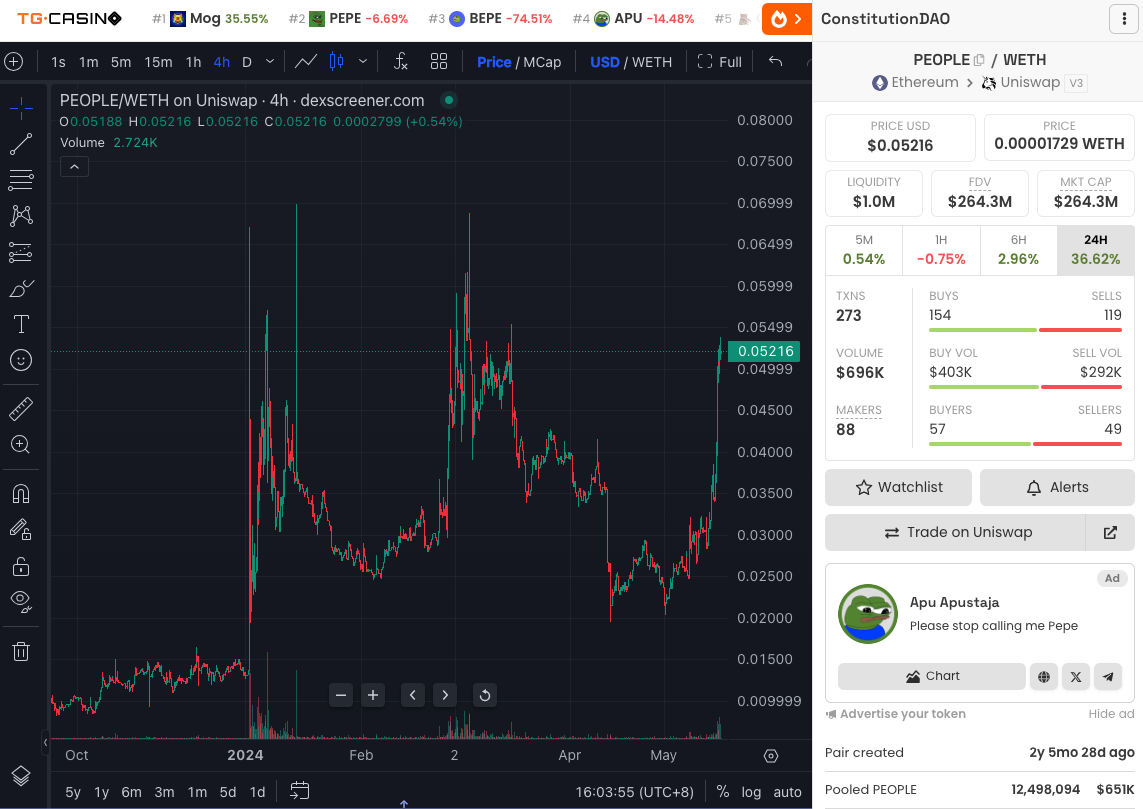Click the 1y date range shortcut
1143x809 pixels.
pyautogui.click(x=101, y=792)
